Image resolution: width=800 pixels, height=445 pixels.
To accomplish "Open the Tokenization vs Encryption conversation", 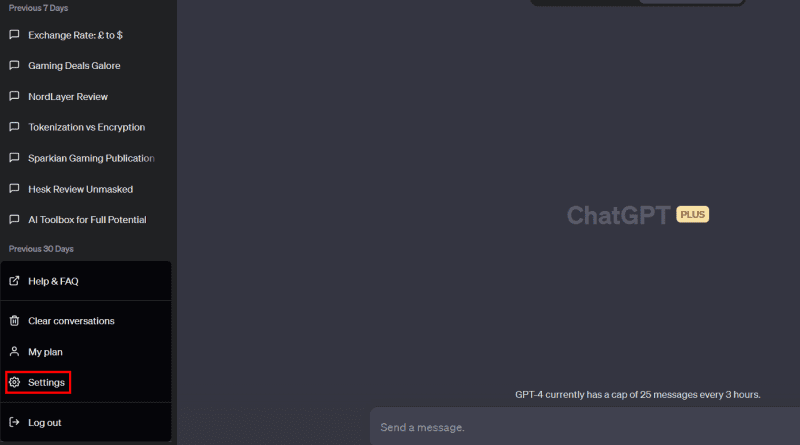I will click(86, 127).
